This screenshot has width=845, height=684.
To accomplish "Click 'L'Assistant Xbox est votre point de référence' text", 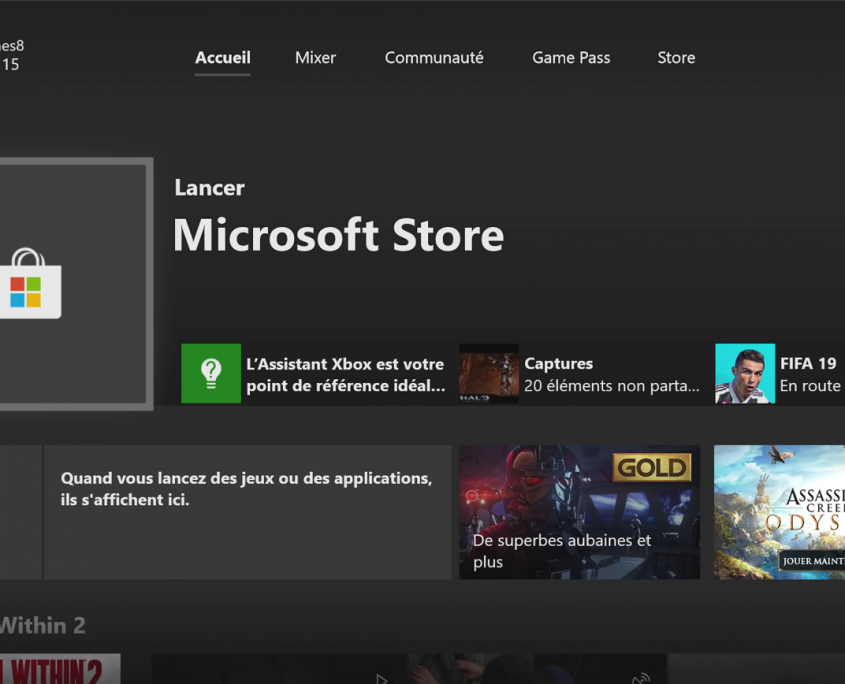I will pyautogui.click(x=345, y=375).
